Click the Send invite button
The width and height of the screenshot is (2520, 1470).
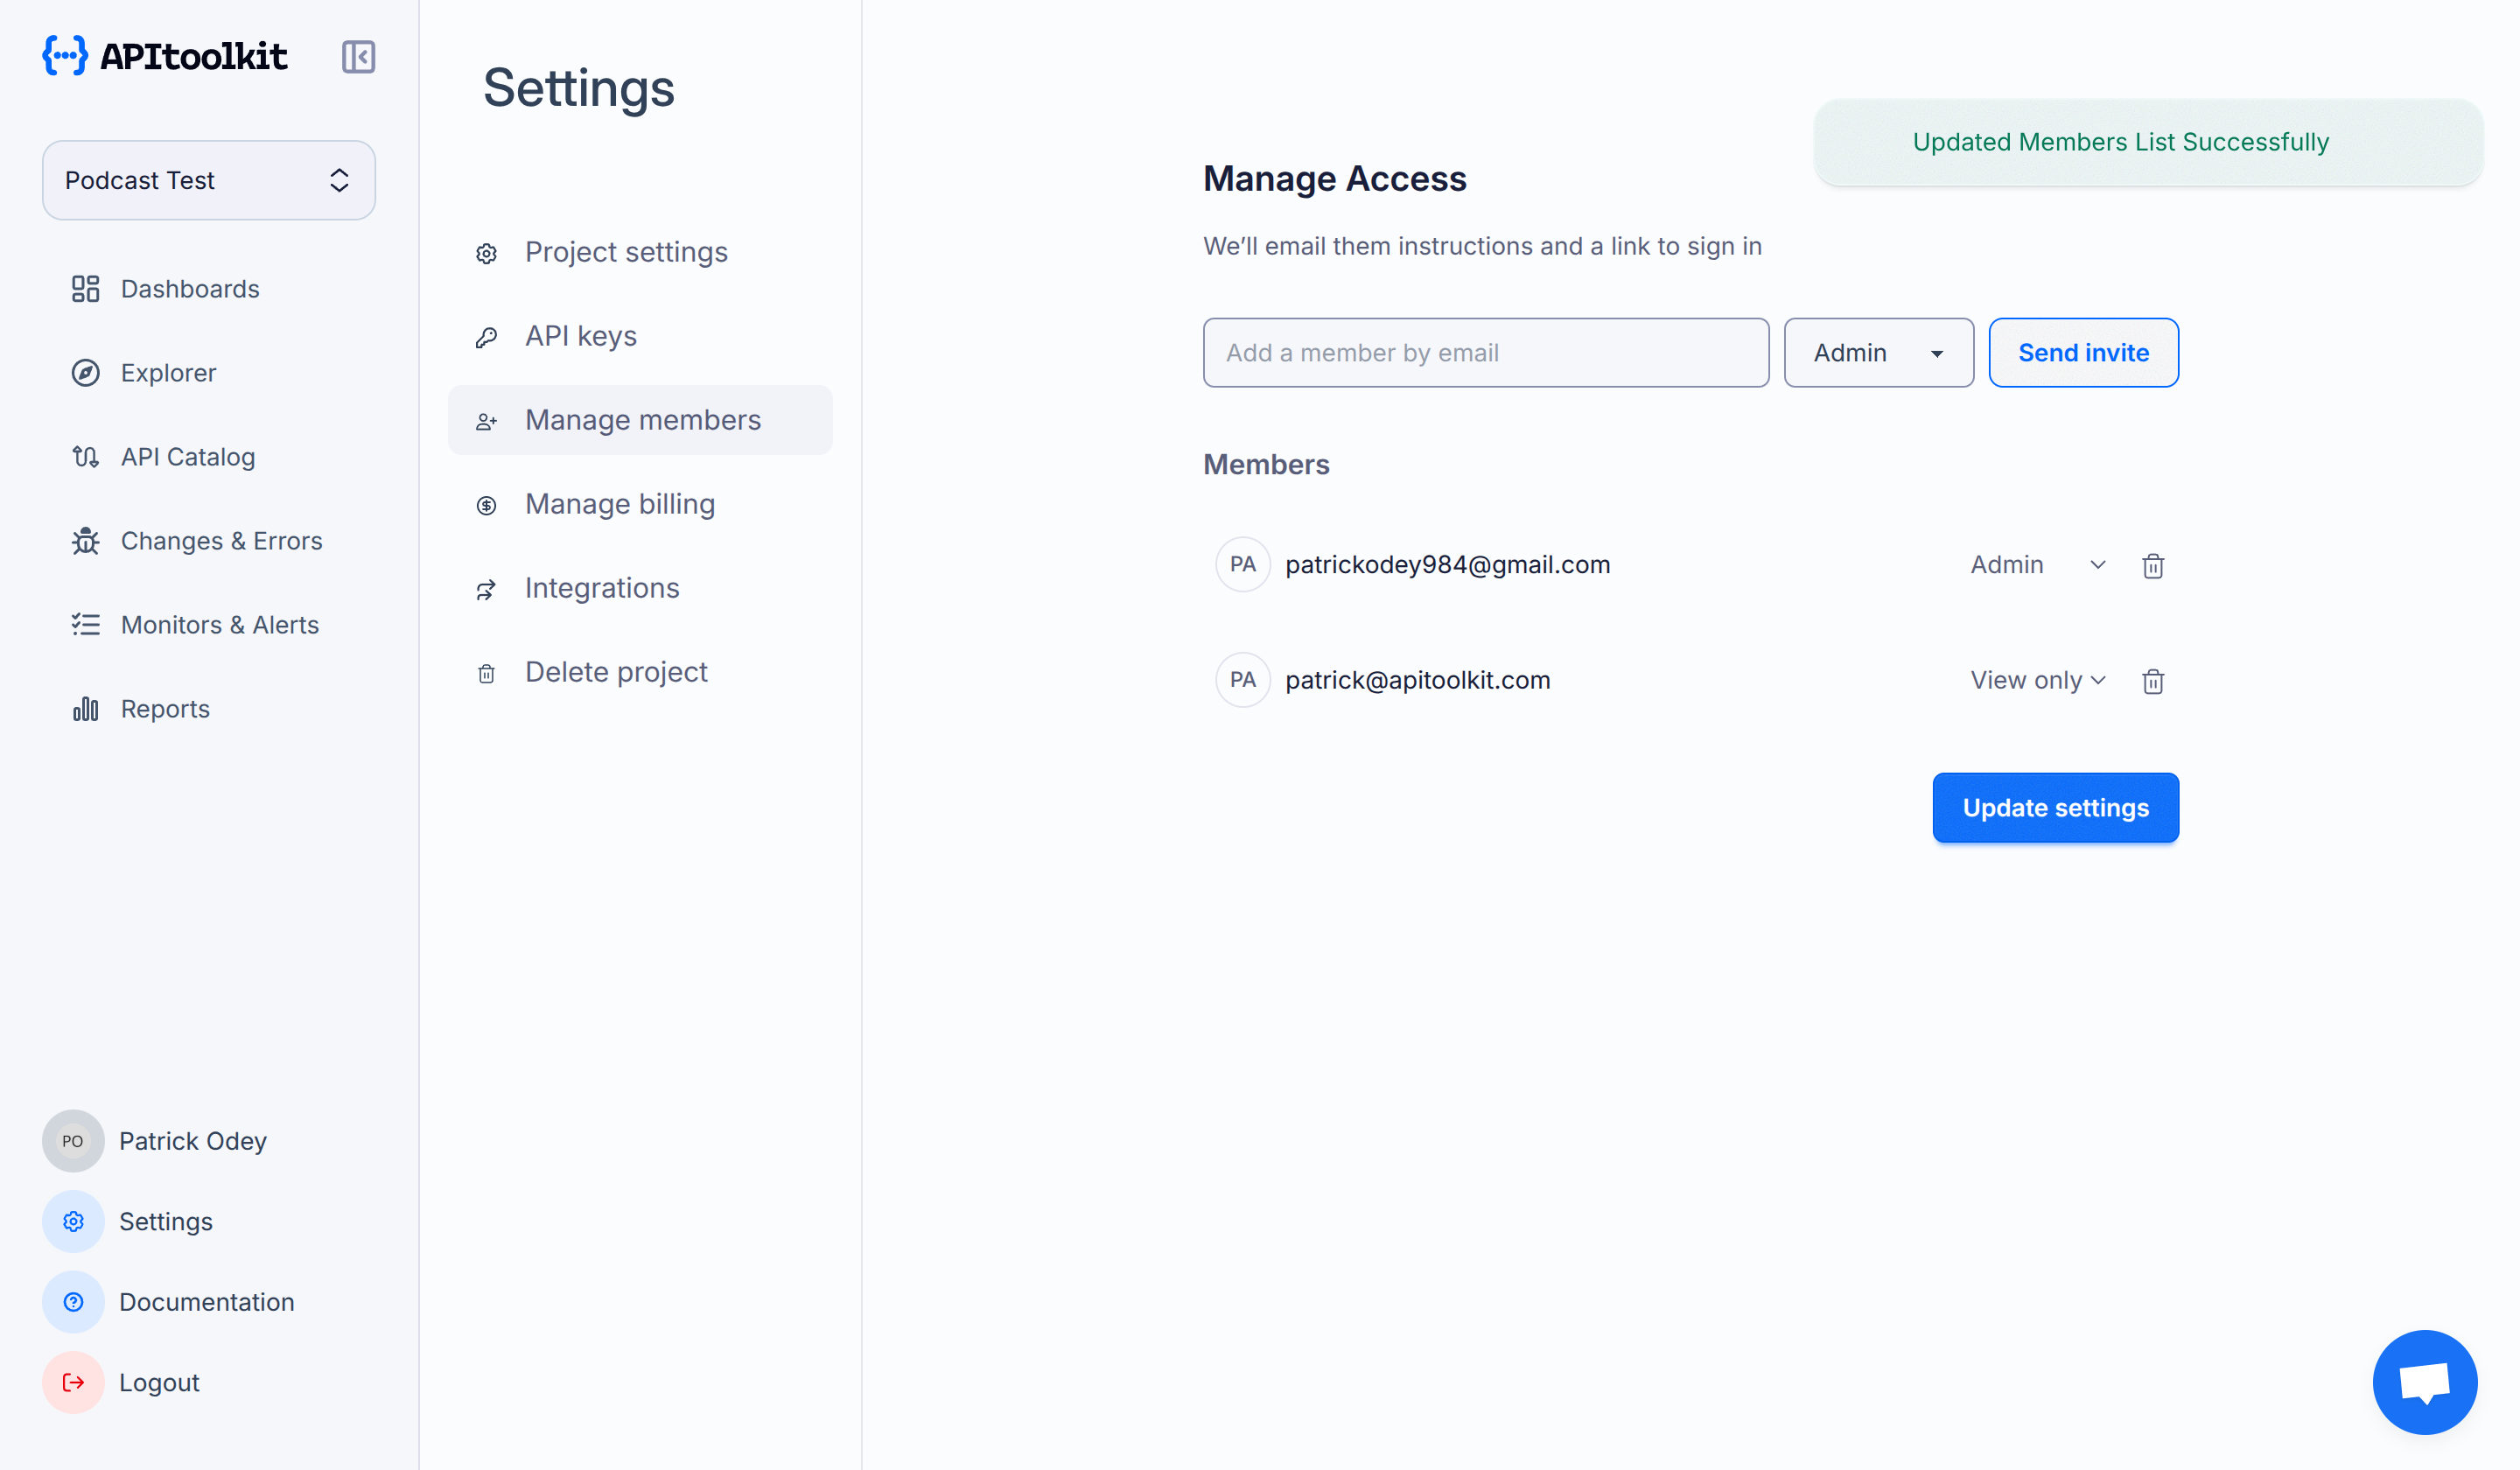[2084, 352]
